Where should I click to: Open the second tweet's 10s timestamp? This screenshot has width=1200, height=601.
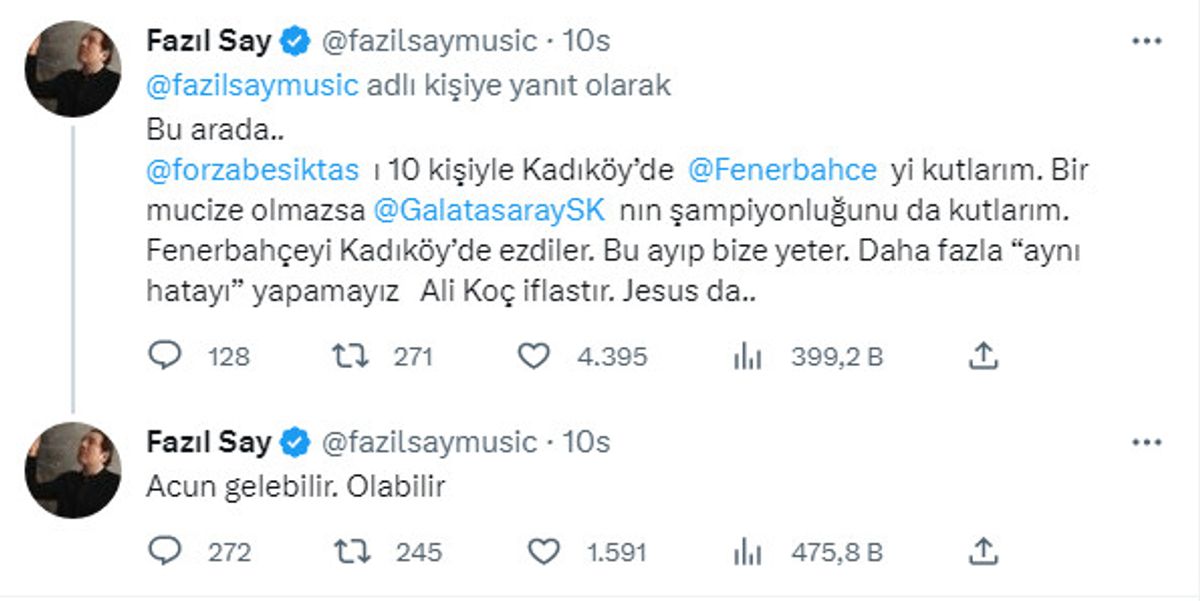click(587, 441)
